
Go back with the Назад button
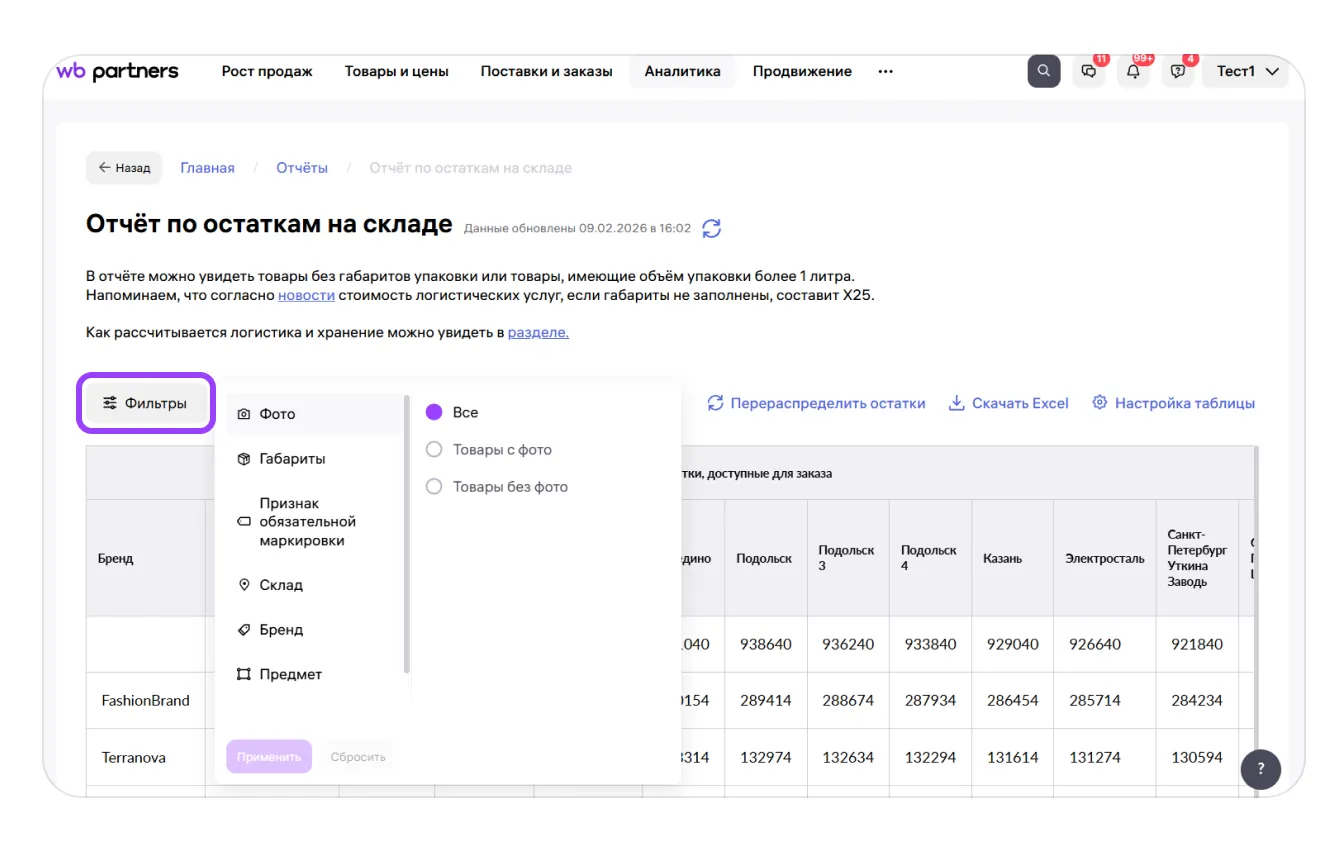pos(124,168)
